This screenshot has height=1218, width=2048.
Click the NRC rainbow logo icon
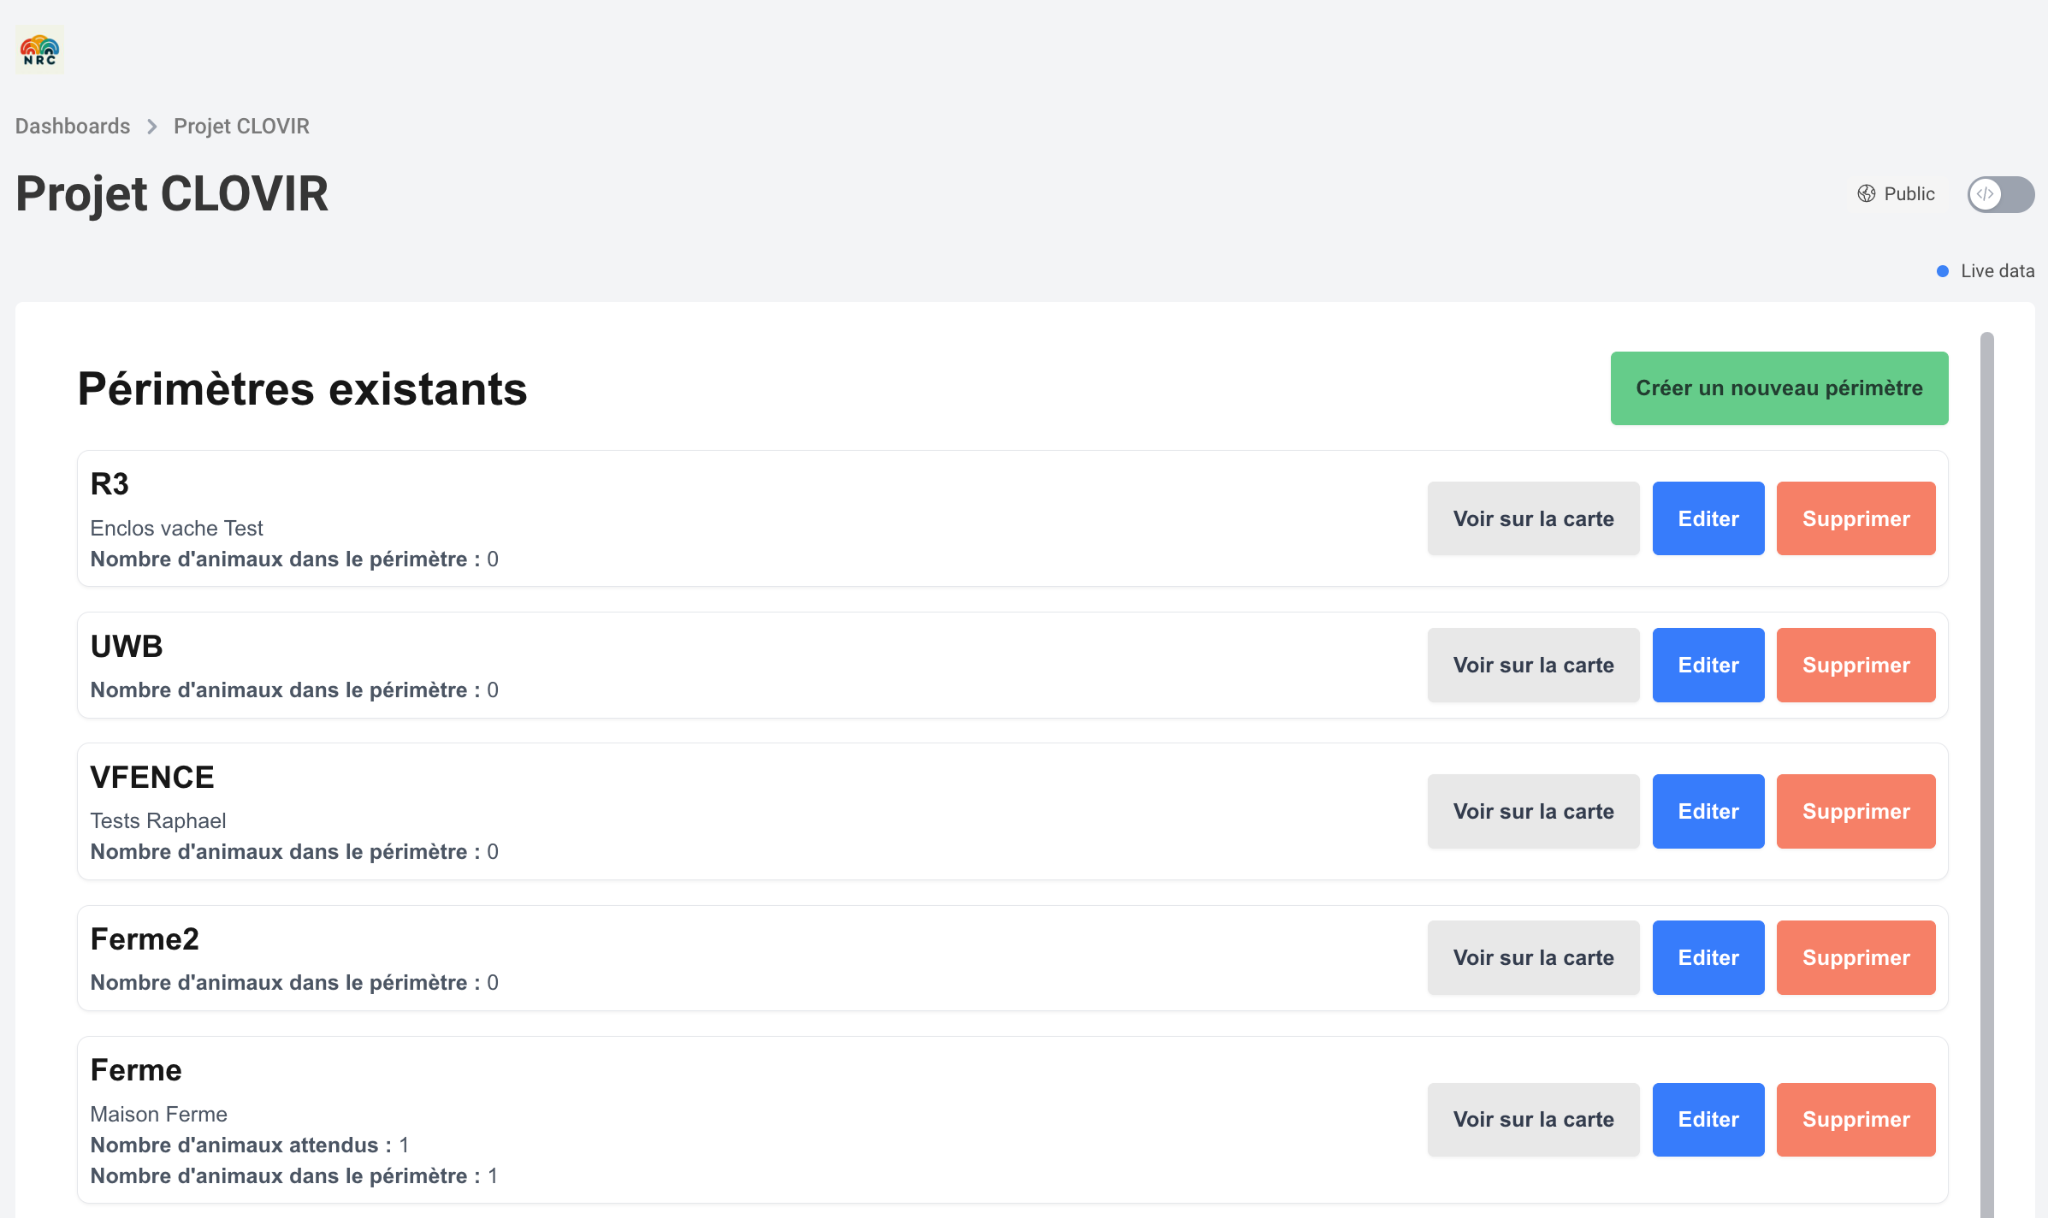pyautogui.click(x=40, y=50)
